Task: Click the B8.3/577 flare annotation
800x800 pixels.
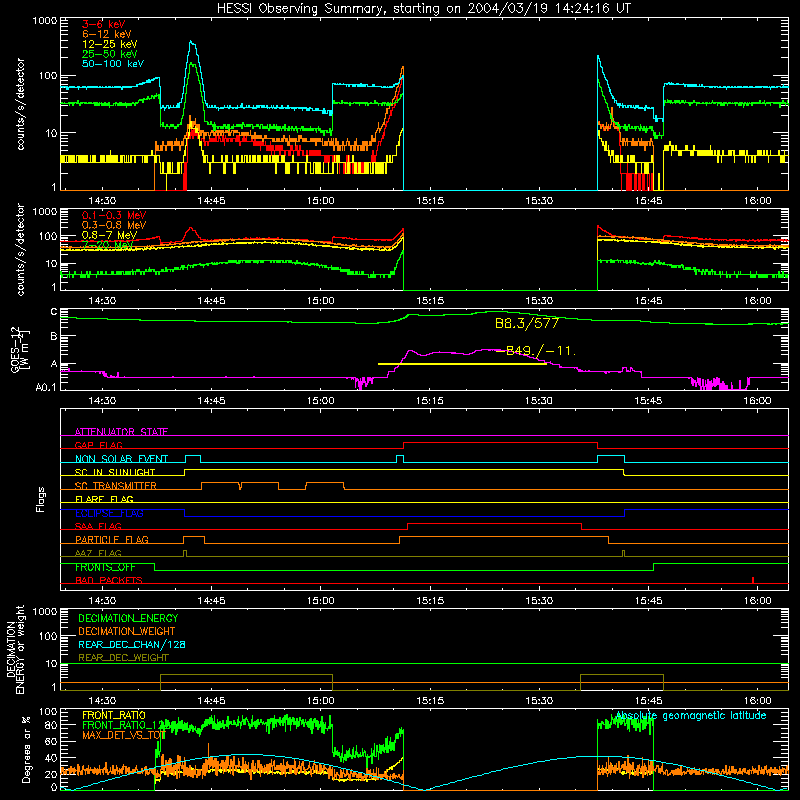Action: (527, 323)
